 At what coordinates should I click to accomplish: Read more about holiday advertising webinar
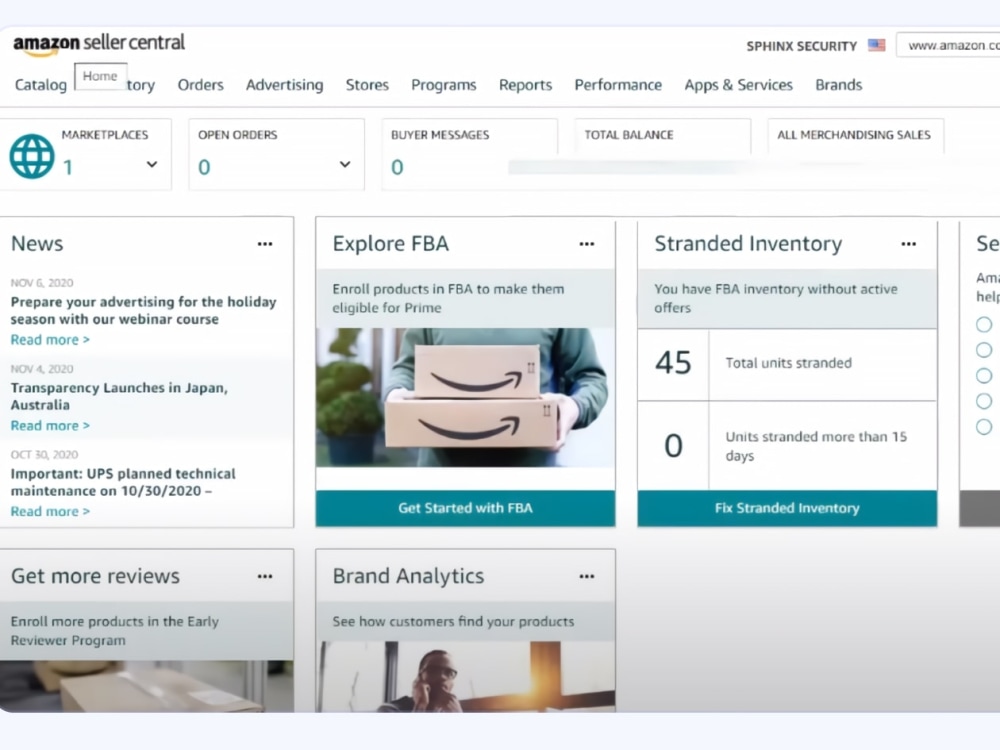point(50,340)
